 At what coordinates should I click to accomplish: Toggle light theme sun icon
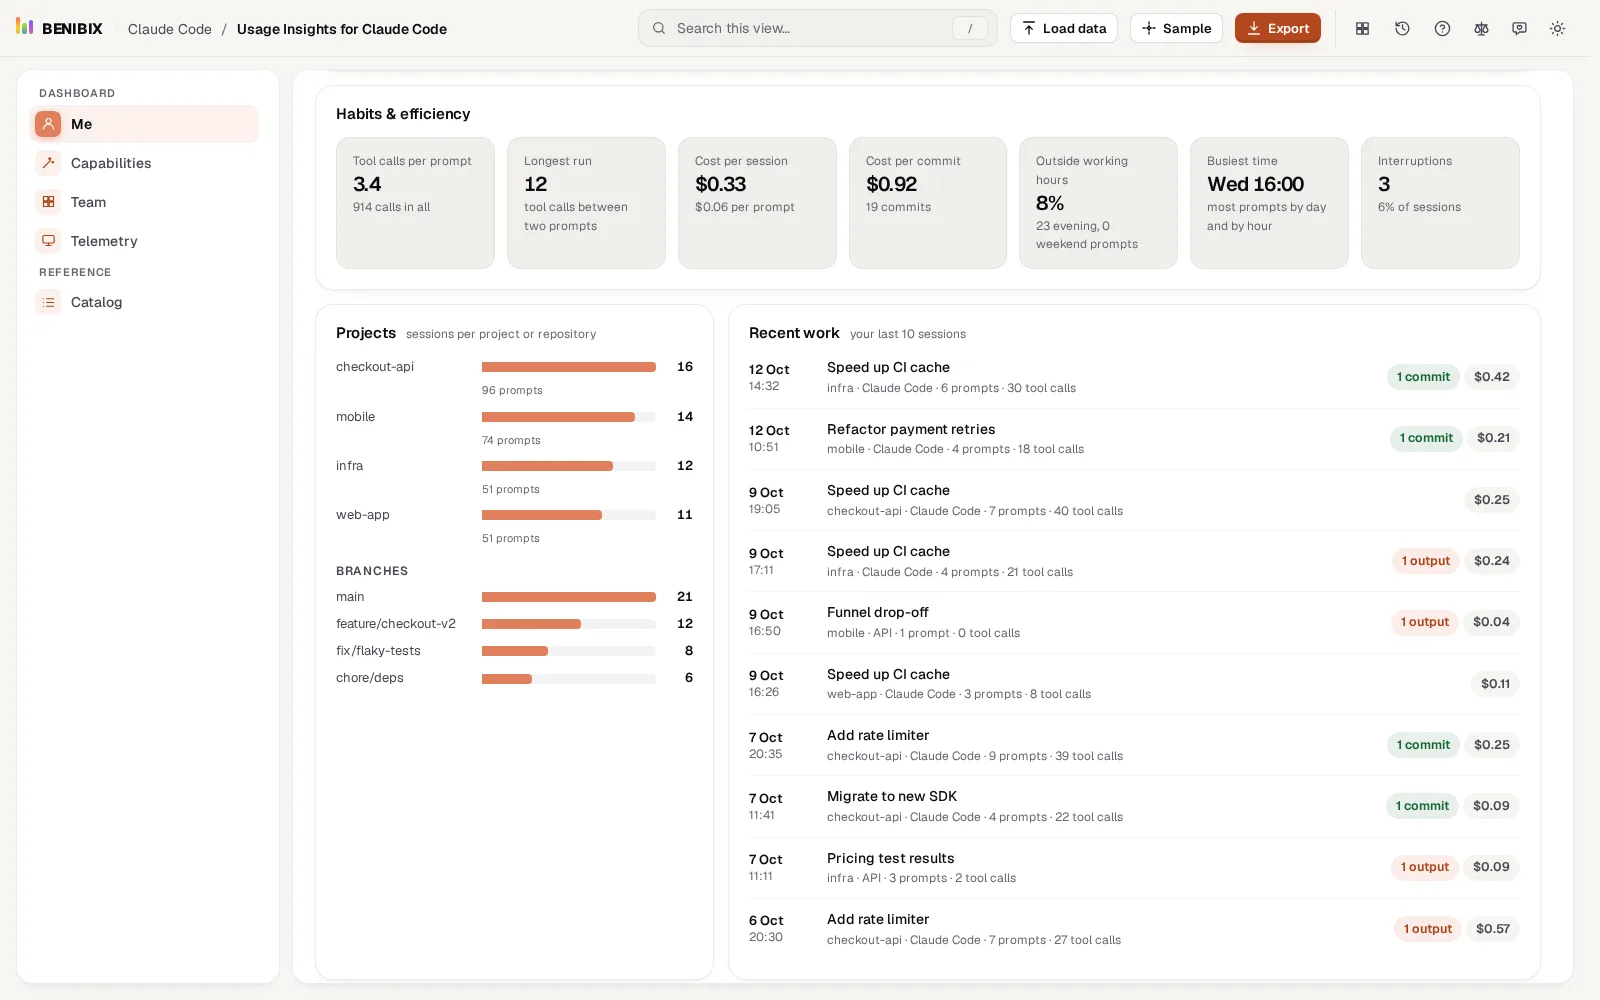1557,28
